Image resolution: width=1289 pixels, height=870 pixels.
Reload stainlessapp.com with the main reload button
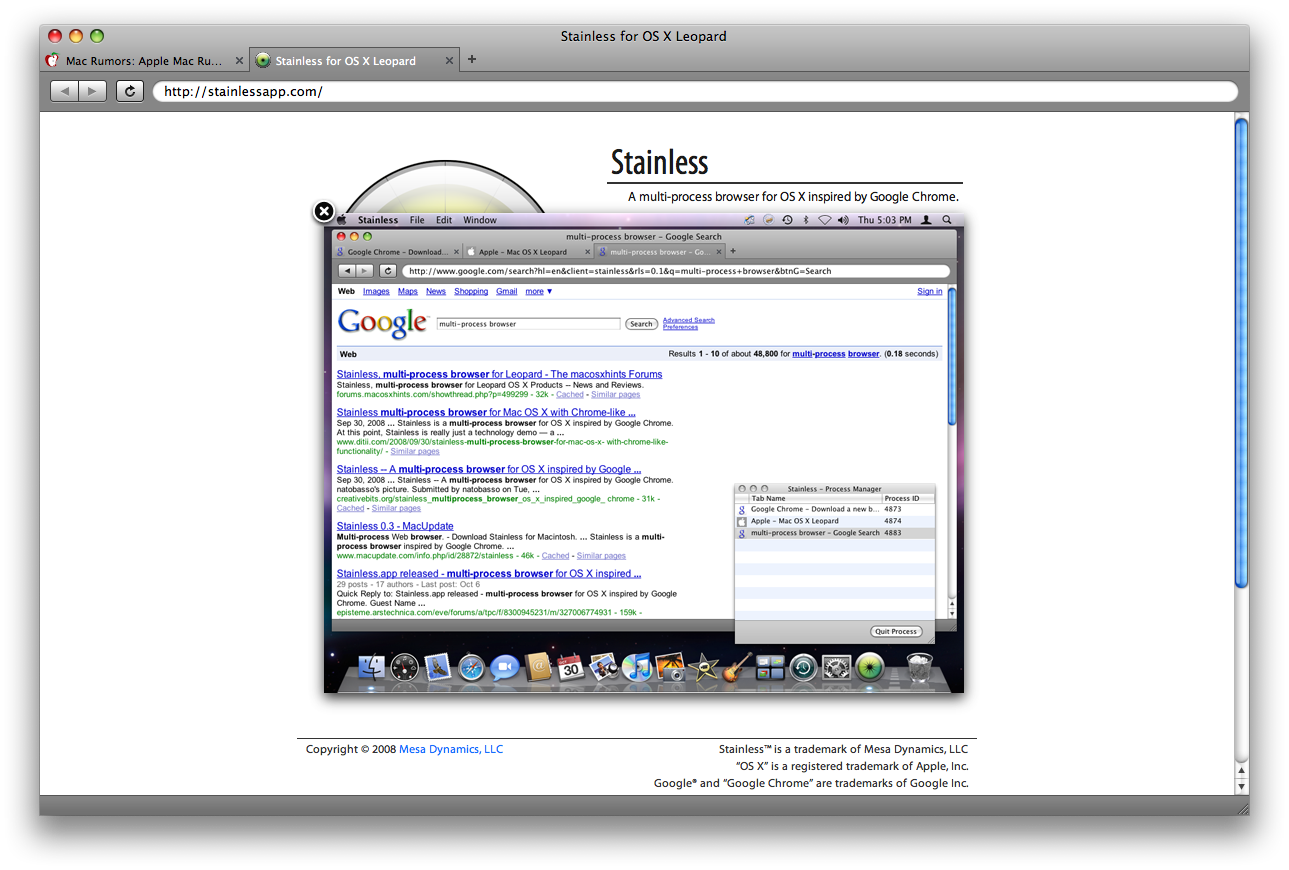tap(130, 91)
